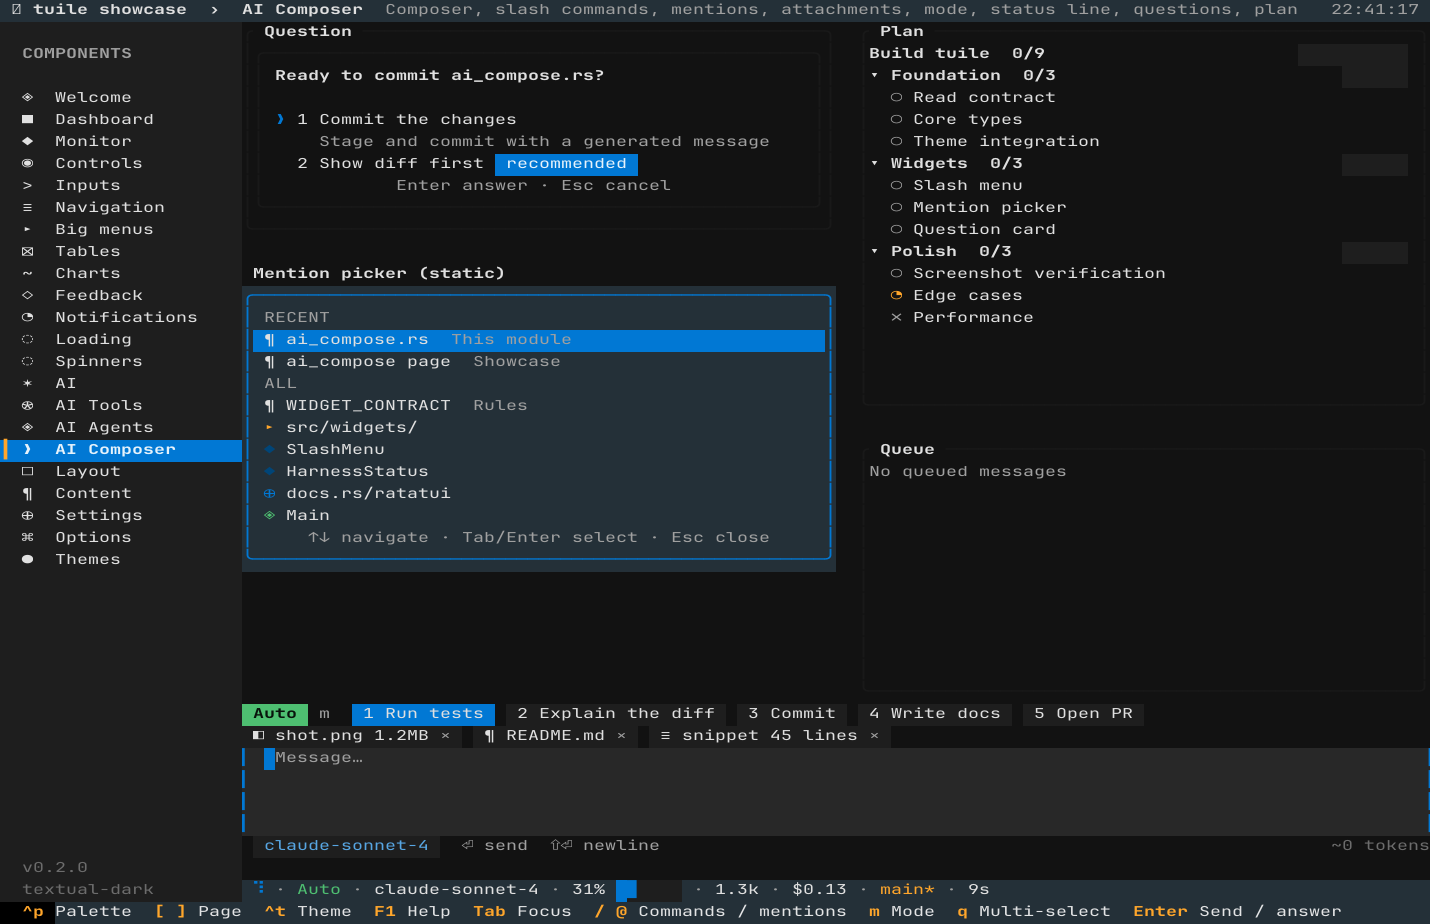Click the status line spinner icon
Screen dimensions: 1430x924
pos(258,887)
